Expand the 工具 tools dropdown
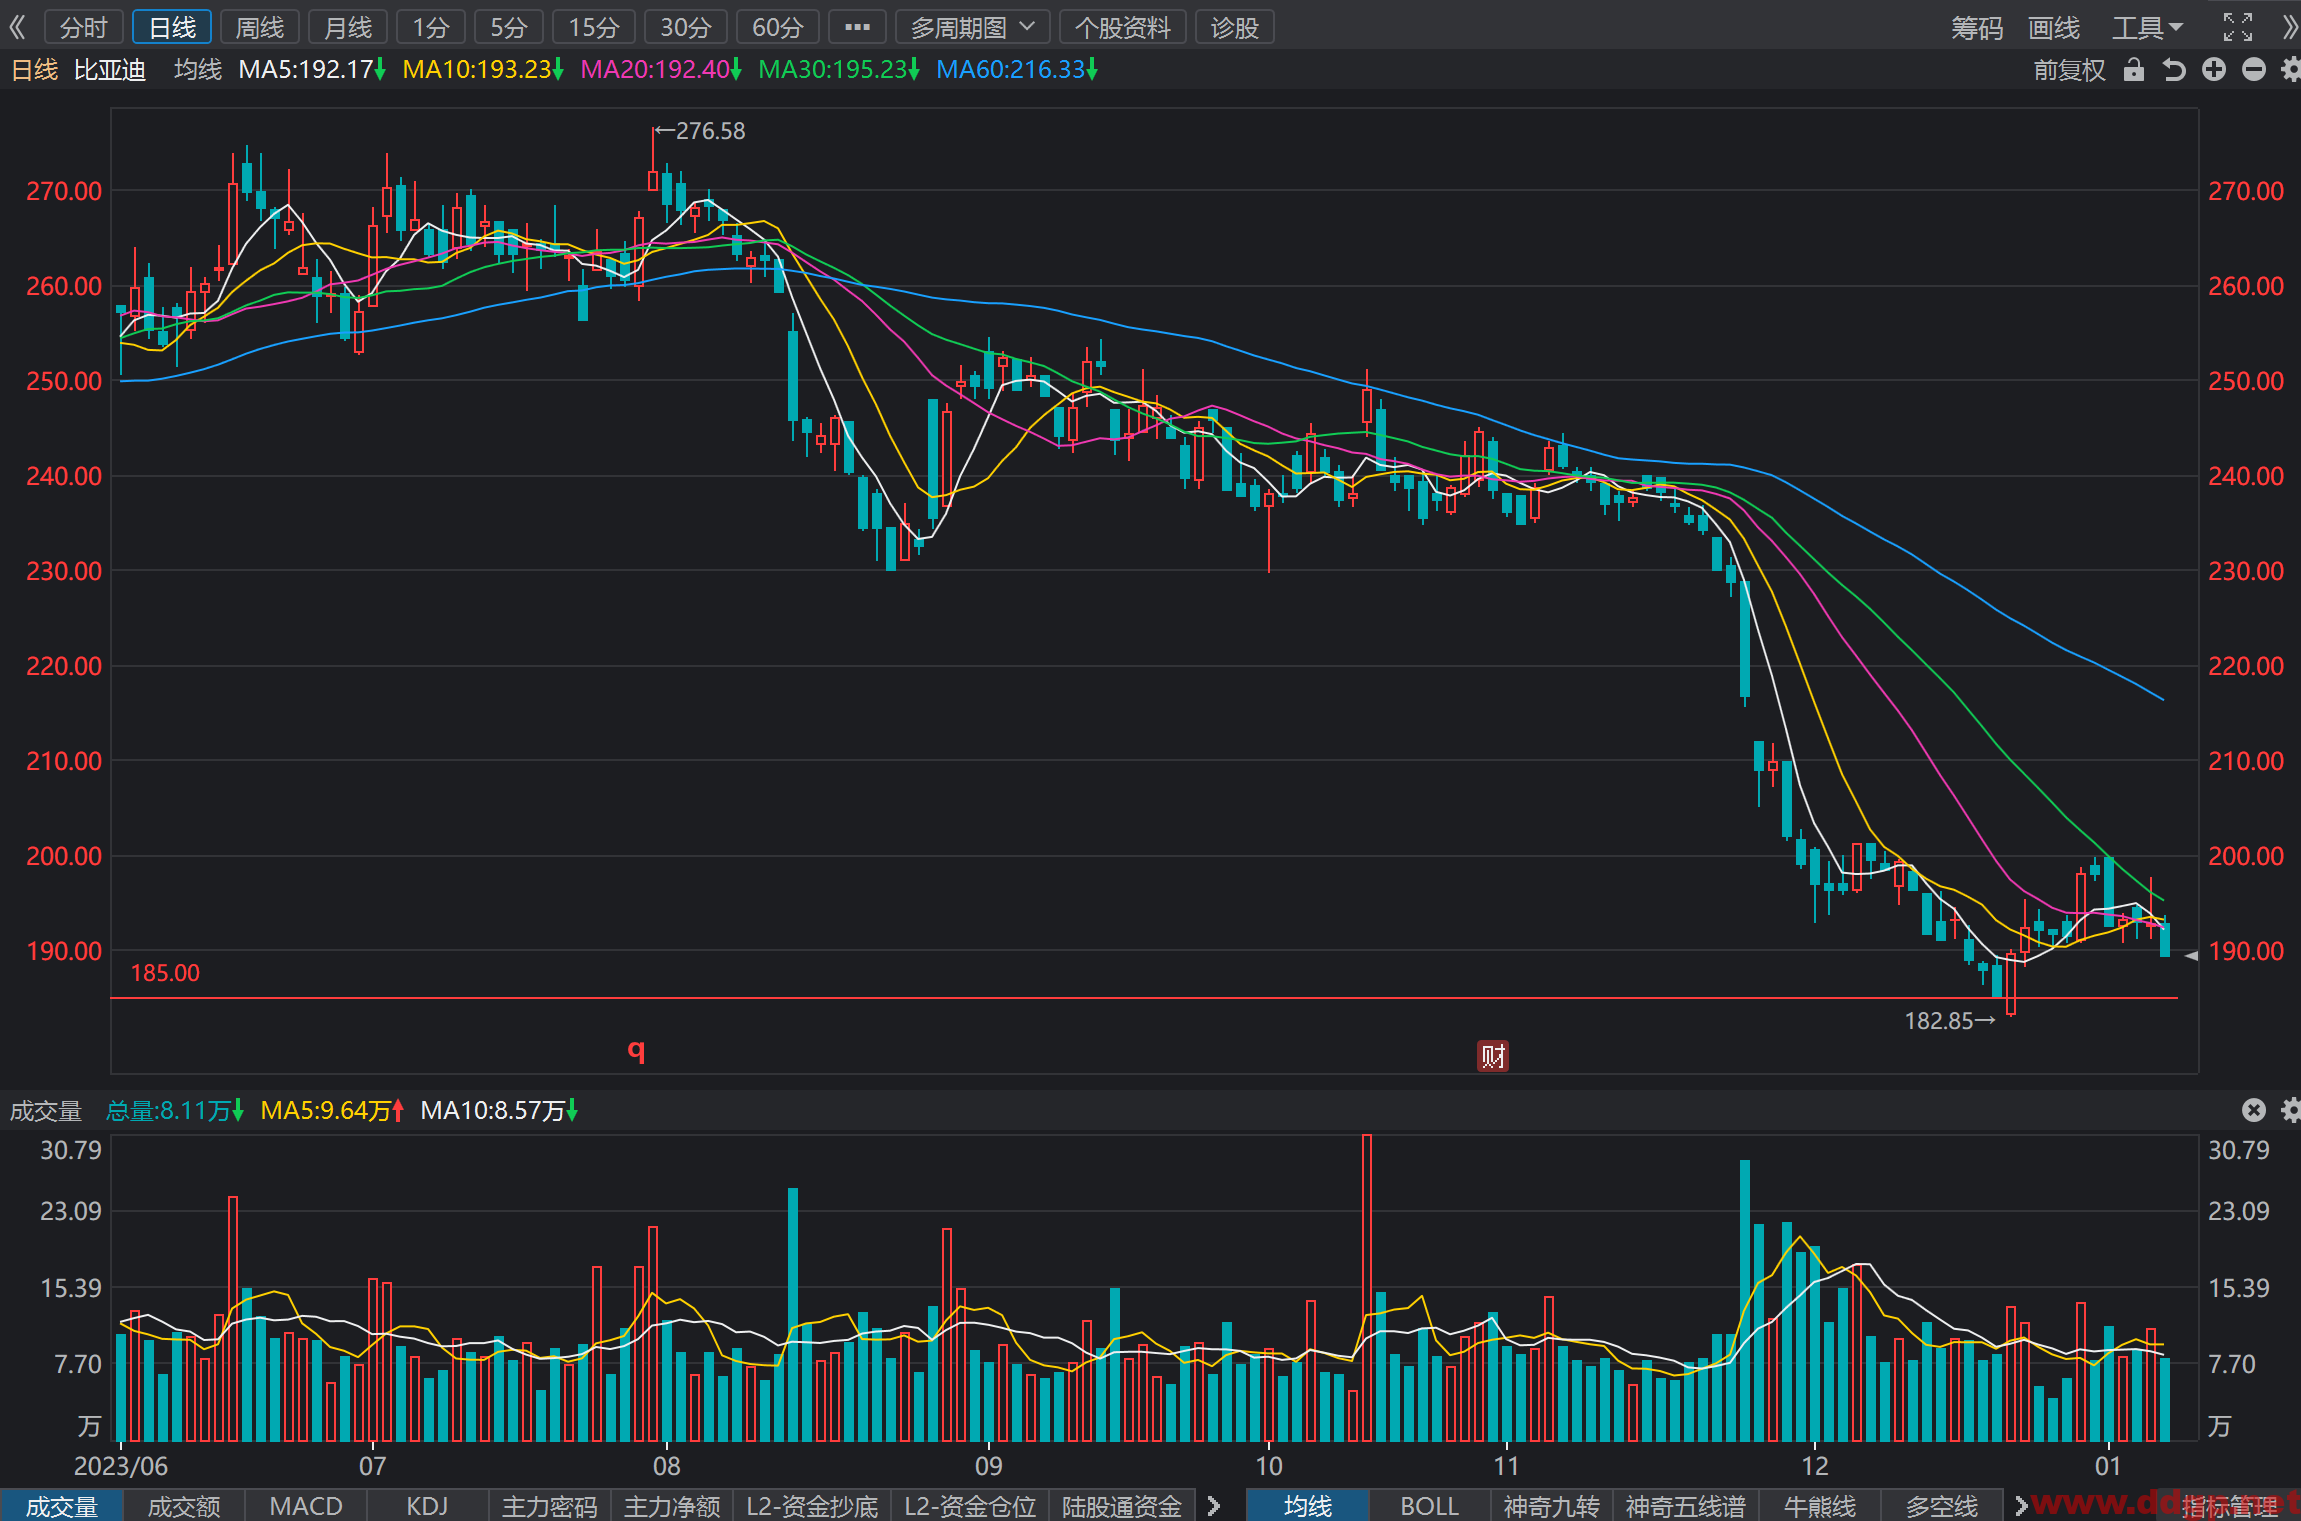The image size is (2301, 1521). coord(2147,27)
